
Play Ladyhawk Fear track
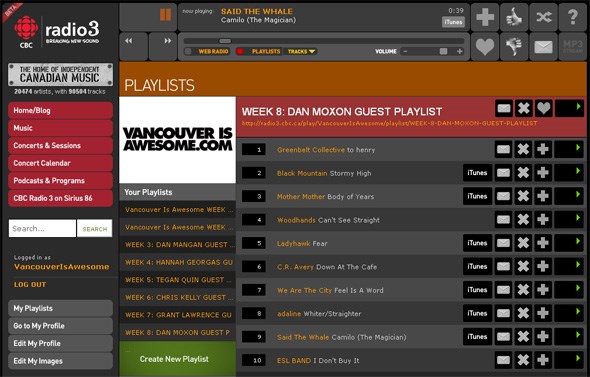tap(569, 243)
